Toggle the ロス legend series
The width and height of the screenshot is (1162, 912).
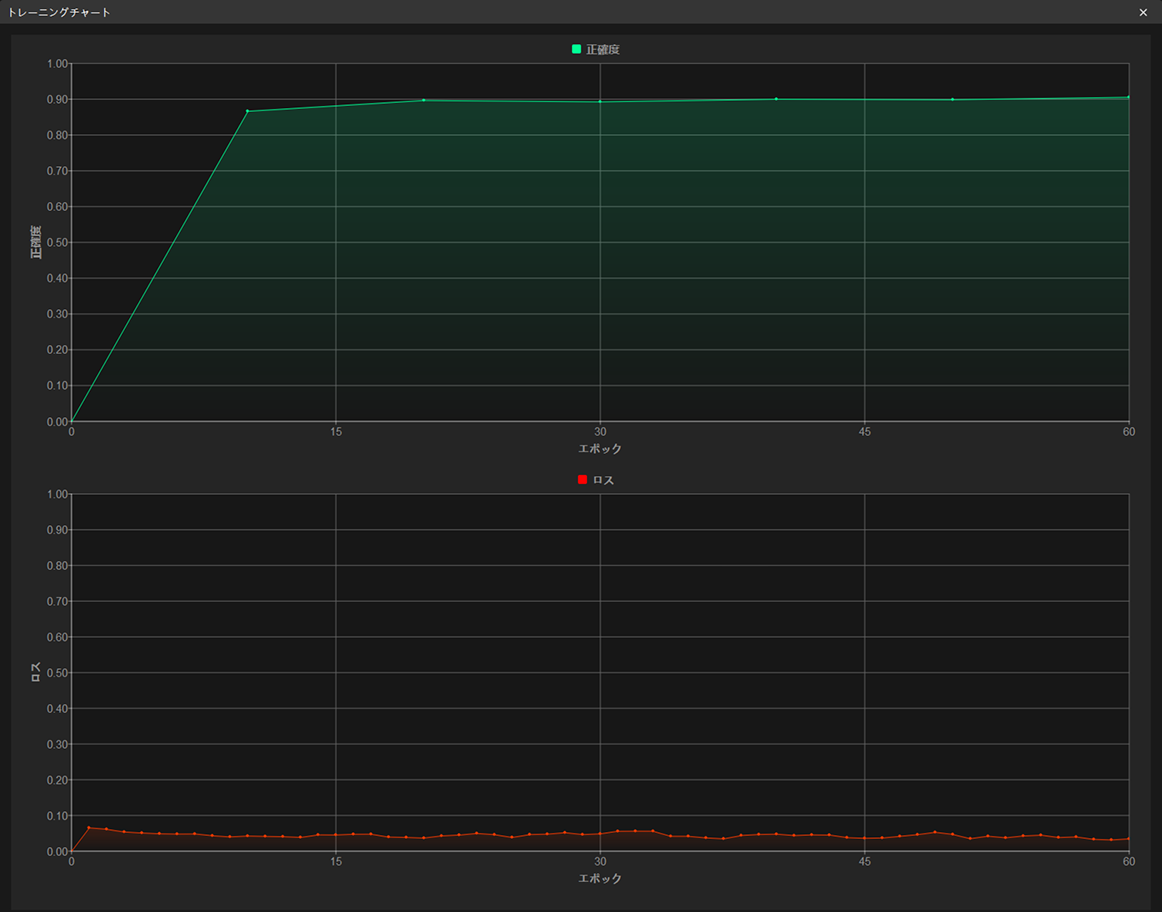[596, 480]
